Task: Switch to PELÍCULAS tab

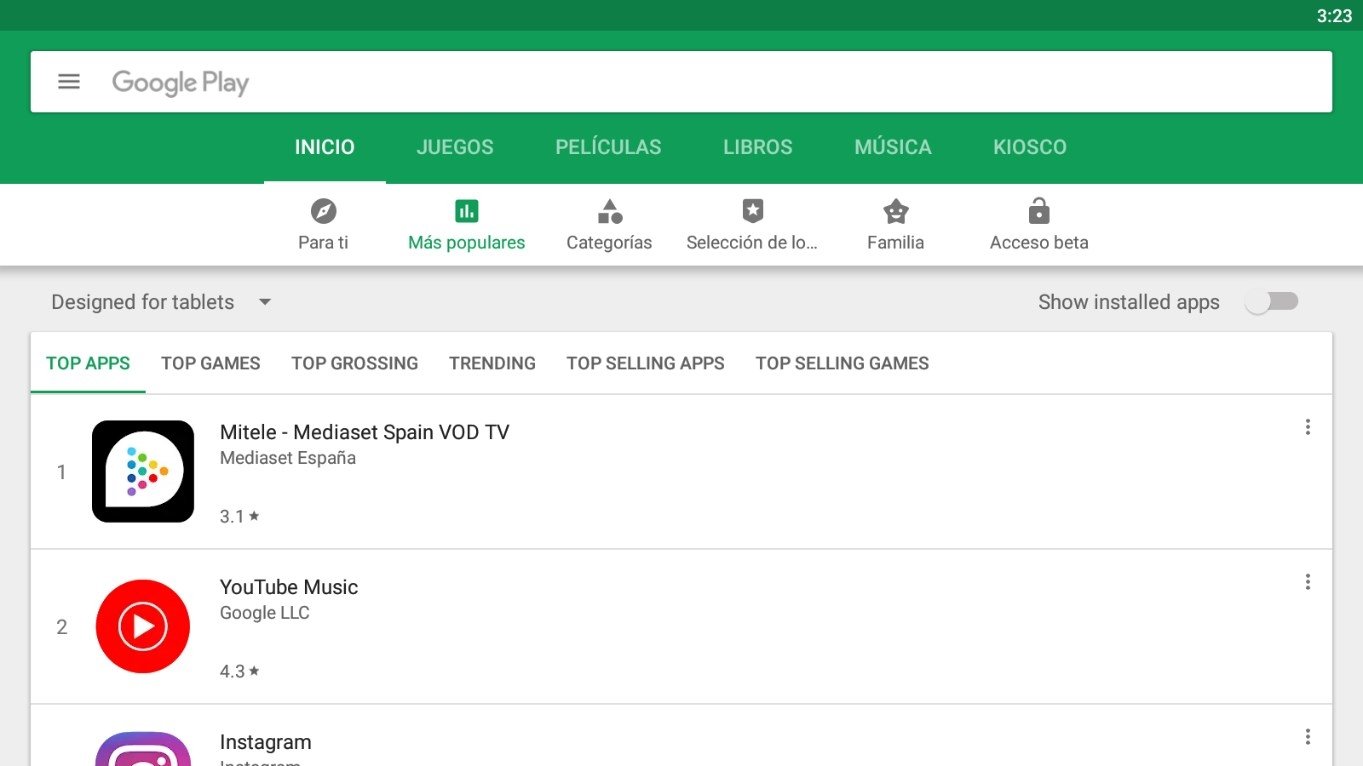Action: pos(608,147)
